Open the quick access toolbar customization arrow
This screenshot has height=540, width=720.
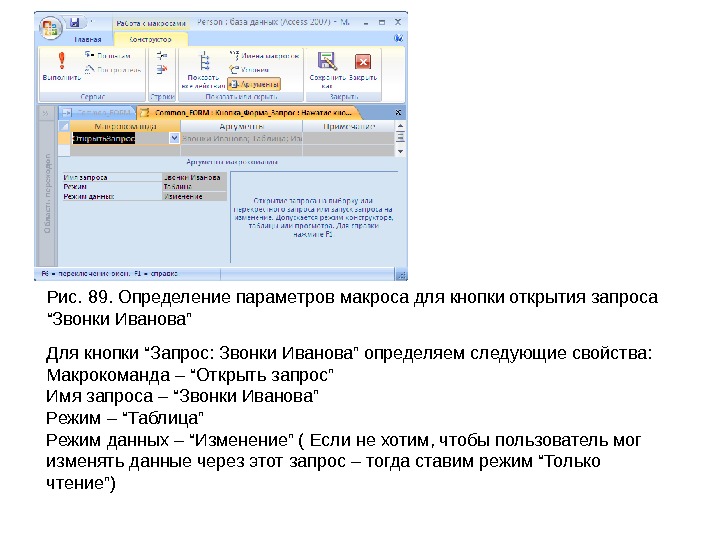(92, 22)
